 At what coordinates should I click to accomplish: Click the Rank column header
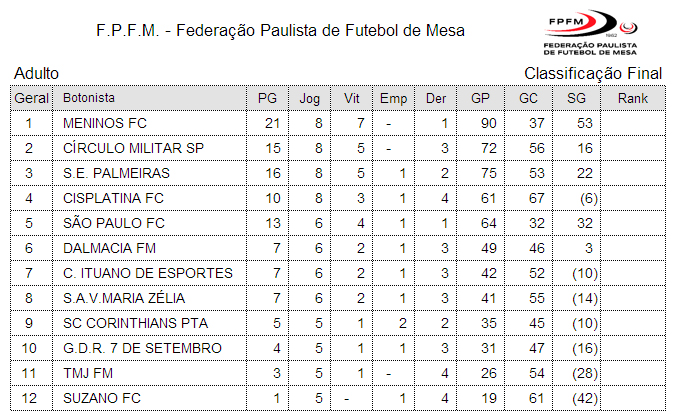coord(632,99)
